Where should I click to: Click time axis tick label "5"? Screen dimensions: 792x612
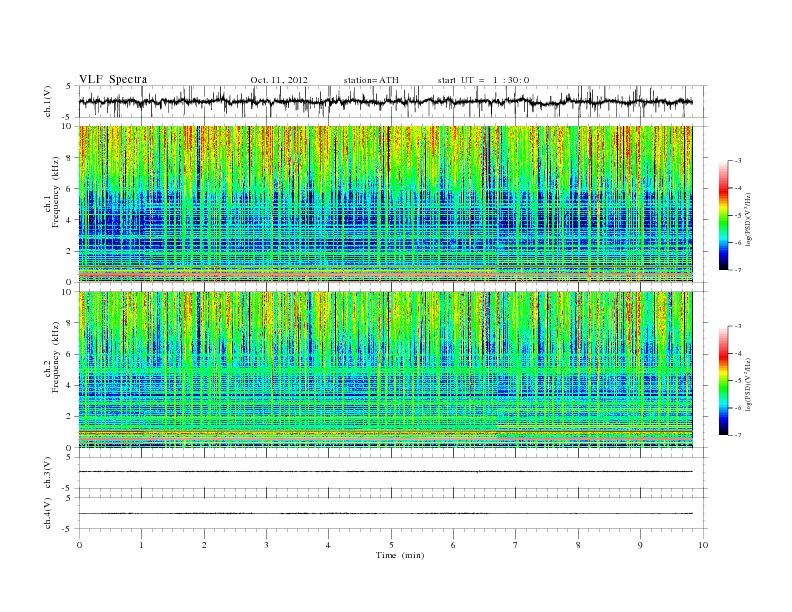tap(391, 545)
